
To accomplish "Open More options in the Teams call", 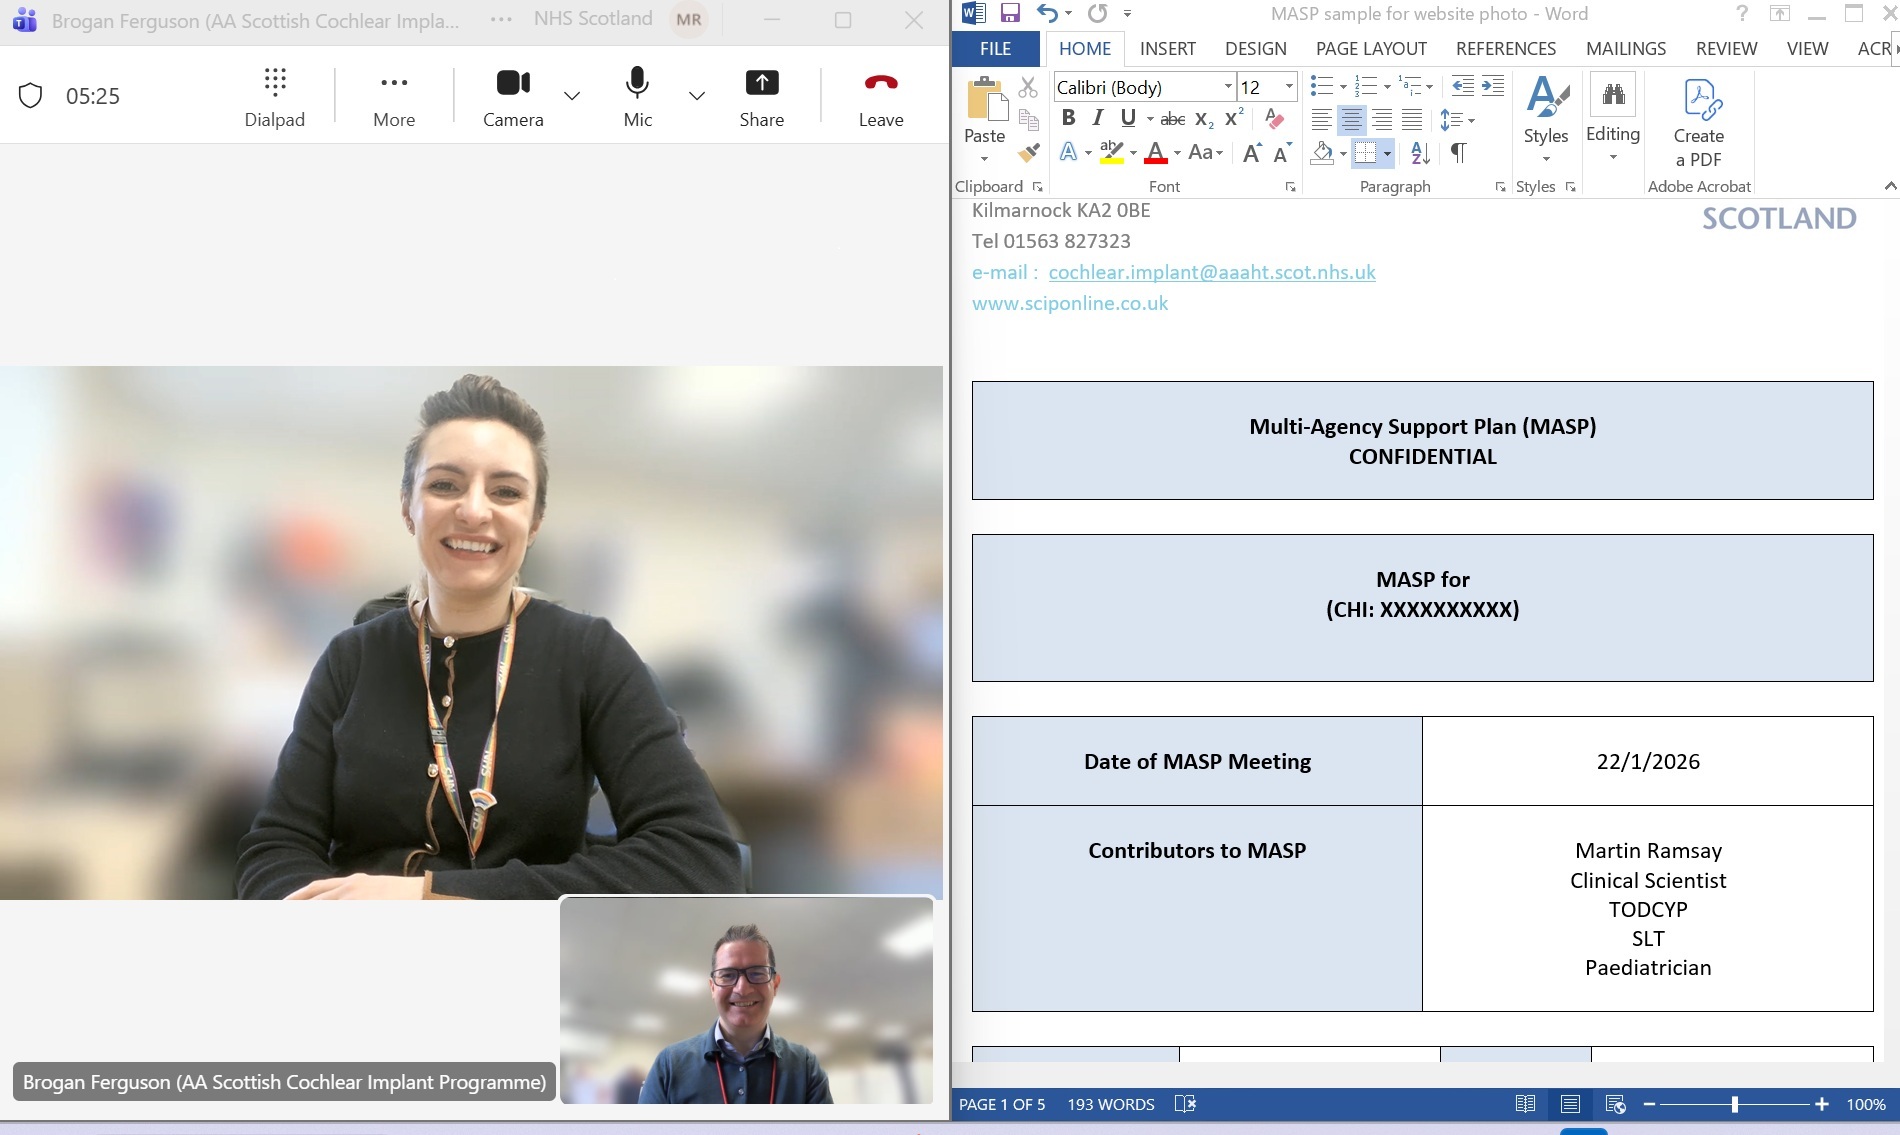I will 394,98.
